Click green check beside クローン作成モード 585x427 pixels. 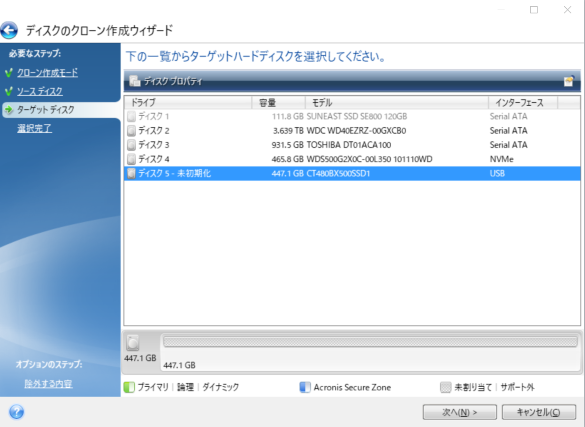[x=9, y=73]
